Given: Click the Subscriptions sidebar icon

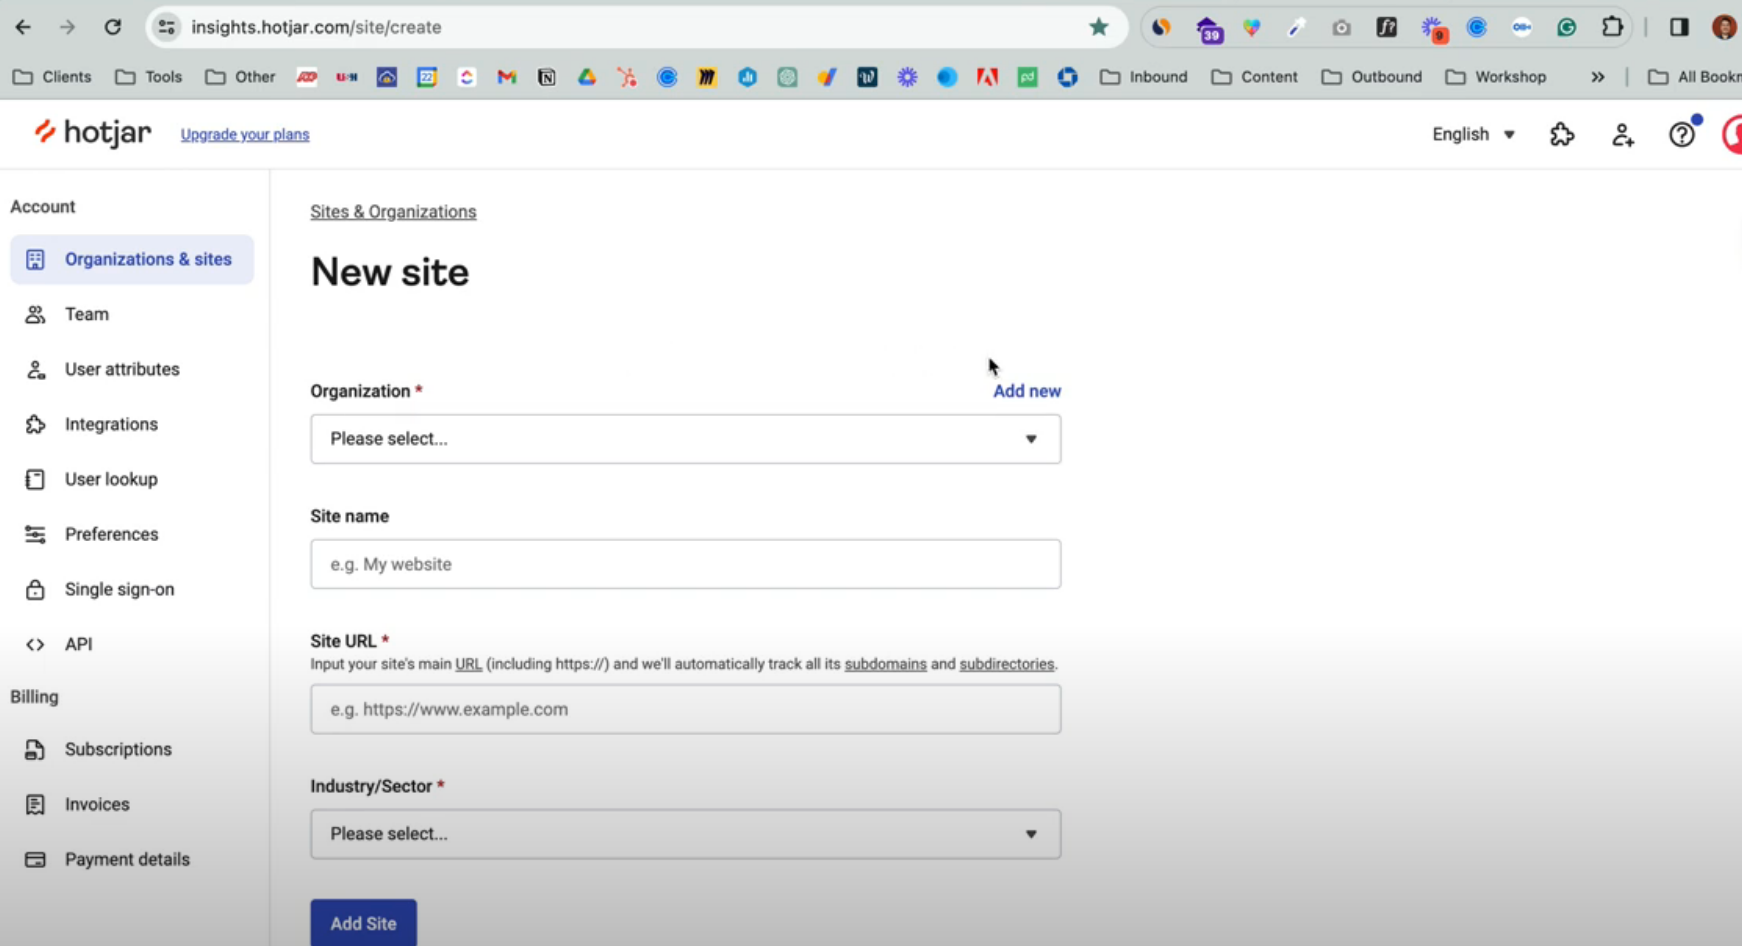Looking at the screenshot, I should 35,750.
